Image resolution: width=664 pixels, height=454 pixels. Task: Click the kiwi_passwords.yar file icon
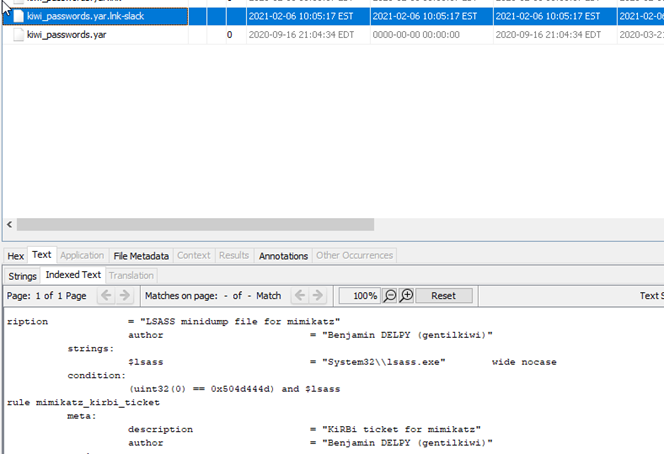18,34
